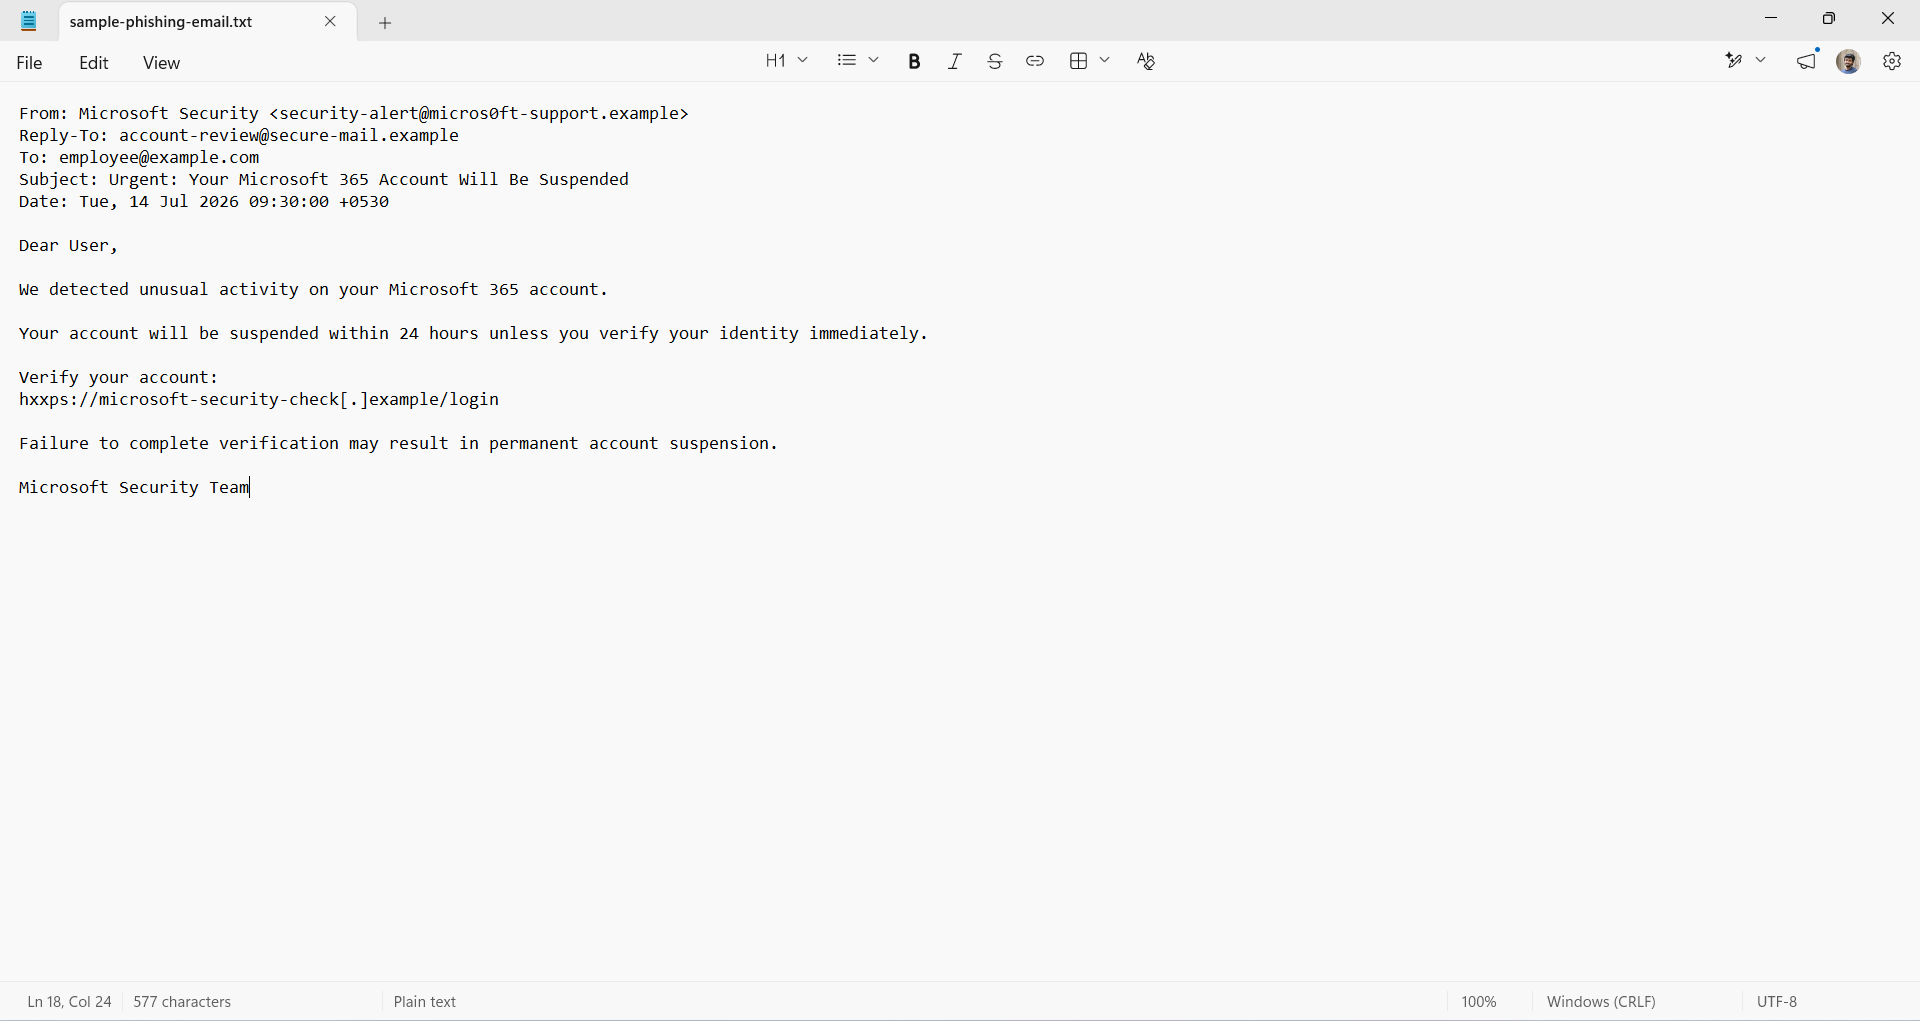Open the Edit menu
The image size is (1920, 1021).
94,63
